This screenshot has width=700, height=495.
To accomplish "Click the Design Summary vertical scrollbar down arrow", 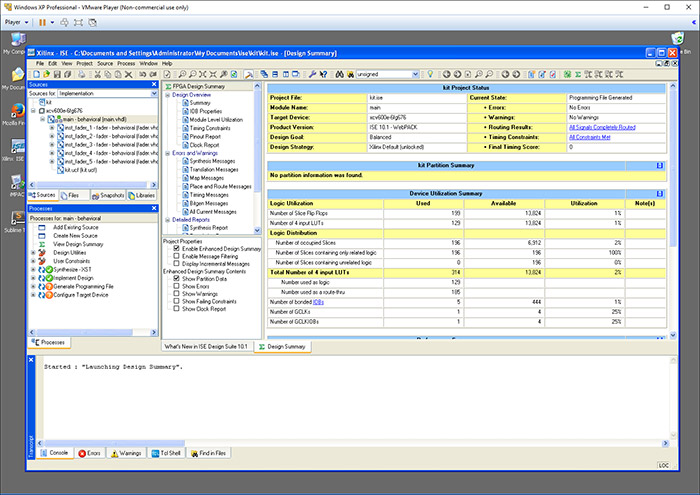I will click(673, 335).
